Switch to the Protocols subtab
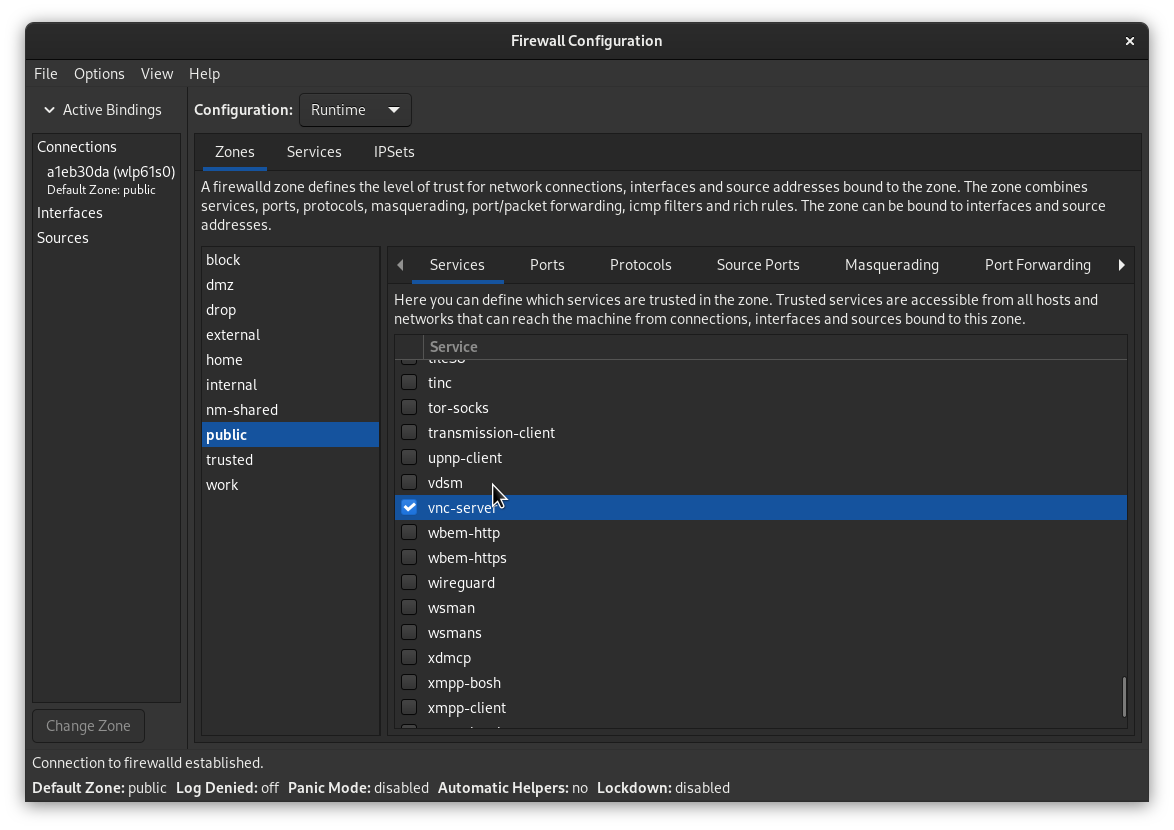1174x830 pixels. point(640,265)
